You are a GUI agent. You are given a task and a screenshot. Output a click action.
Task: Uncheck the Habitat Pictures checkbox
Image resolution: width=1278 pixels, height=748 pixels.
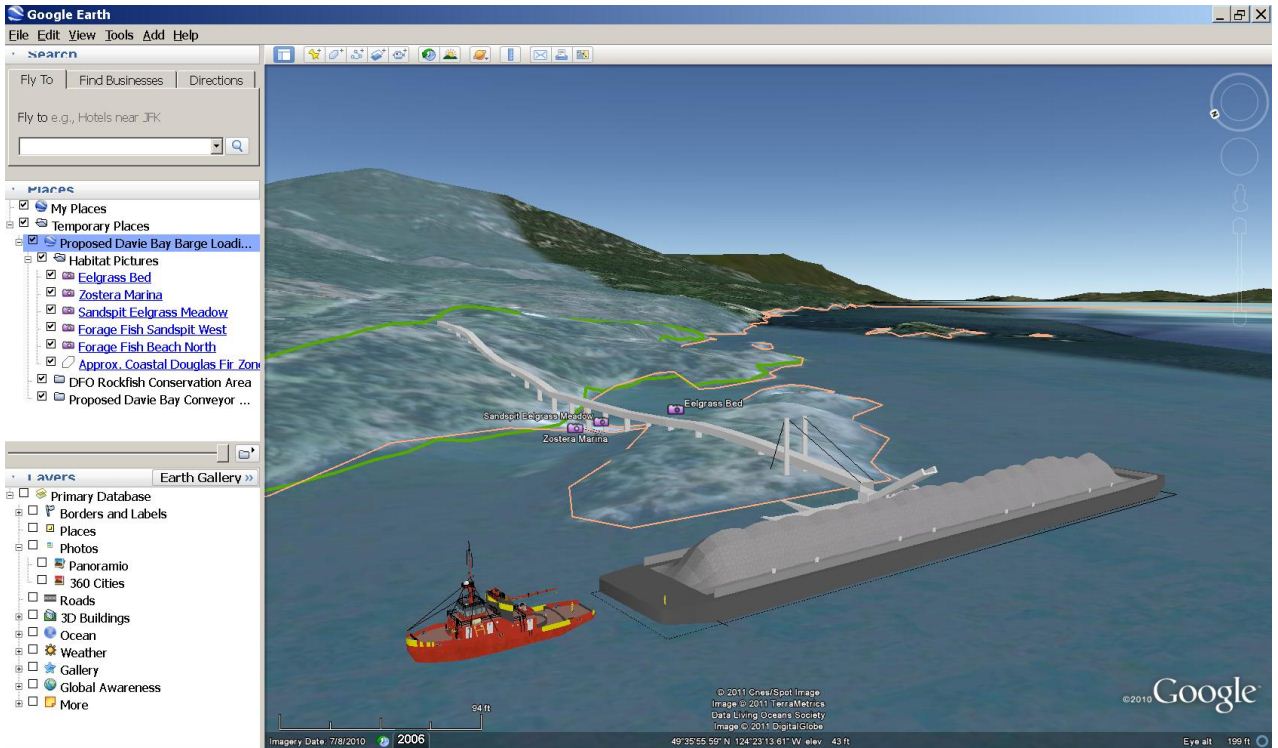(x=42, y=259)
